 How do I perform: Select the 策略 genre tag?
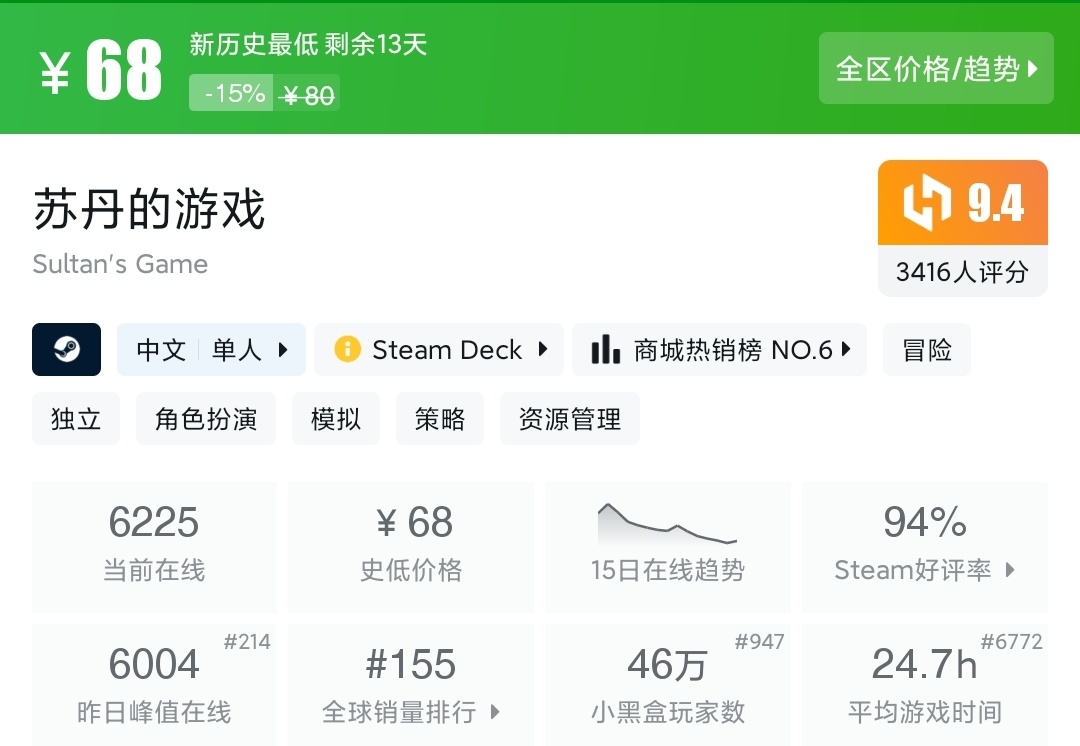440,418
